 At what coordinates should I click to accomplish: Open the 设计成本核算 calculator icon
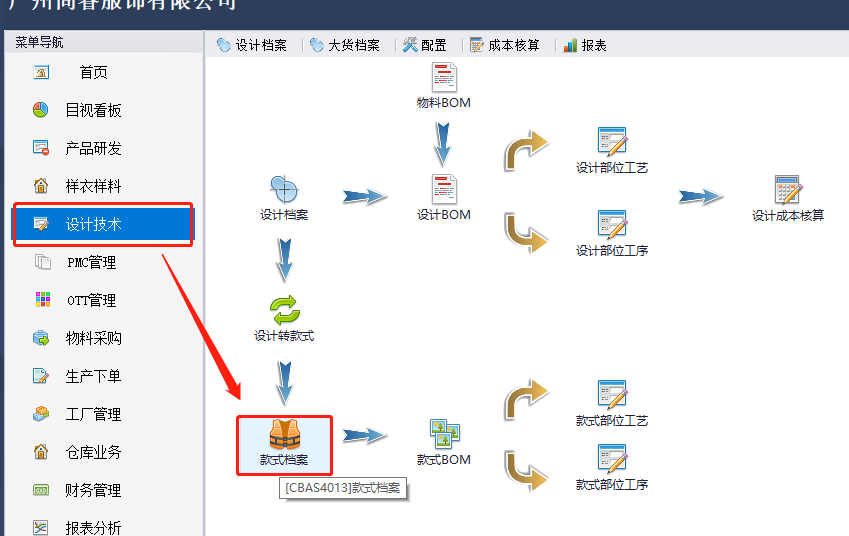coord(788,189)
